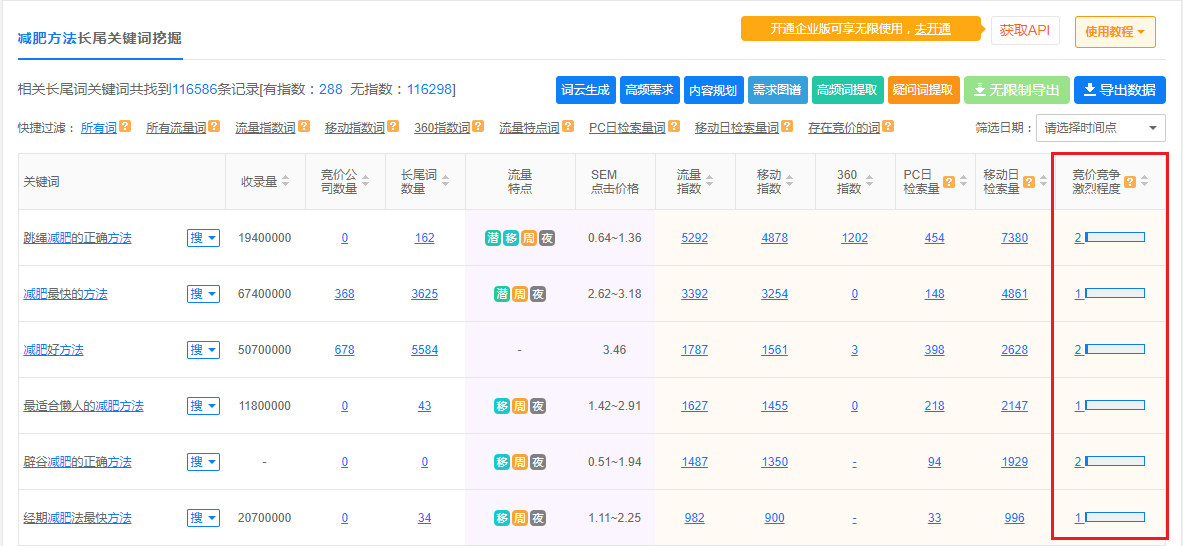1183x546 pixels.
Task: Open 筛选日期 time point dropdown
Action: (x=1100, y=128)
